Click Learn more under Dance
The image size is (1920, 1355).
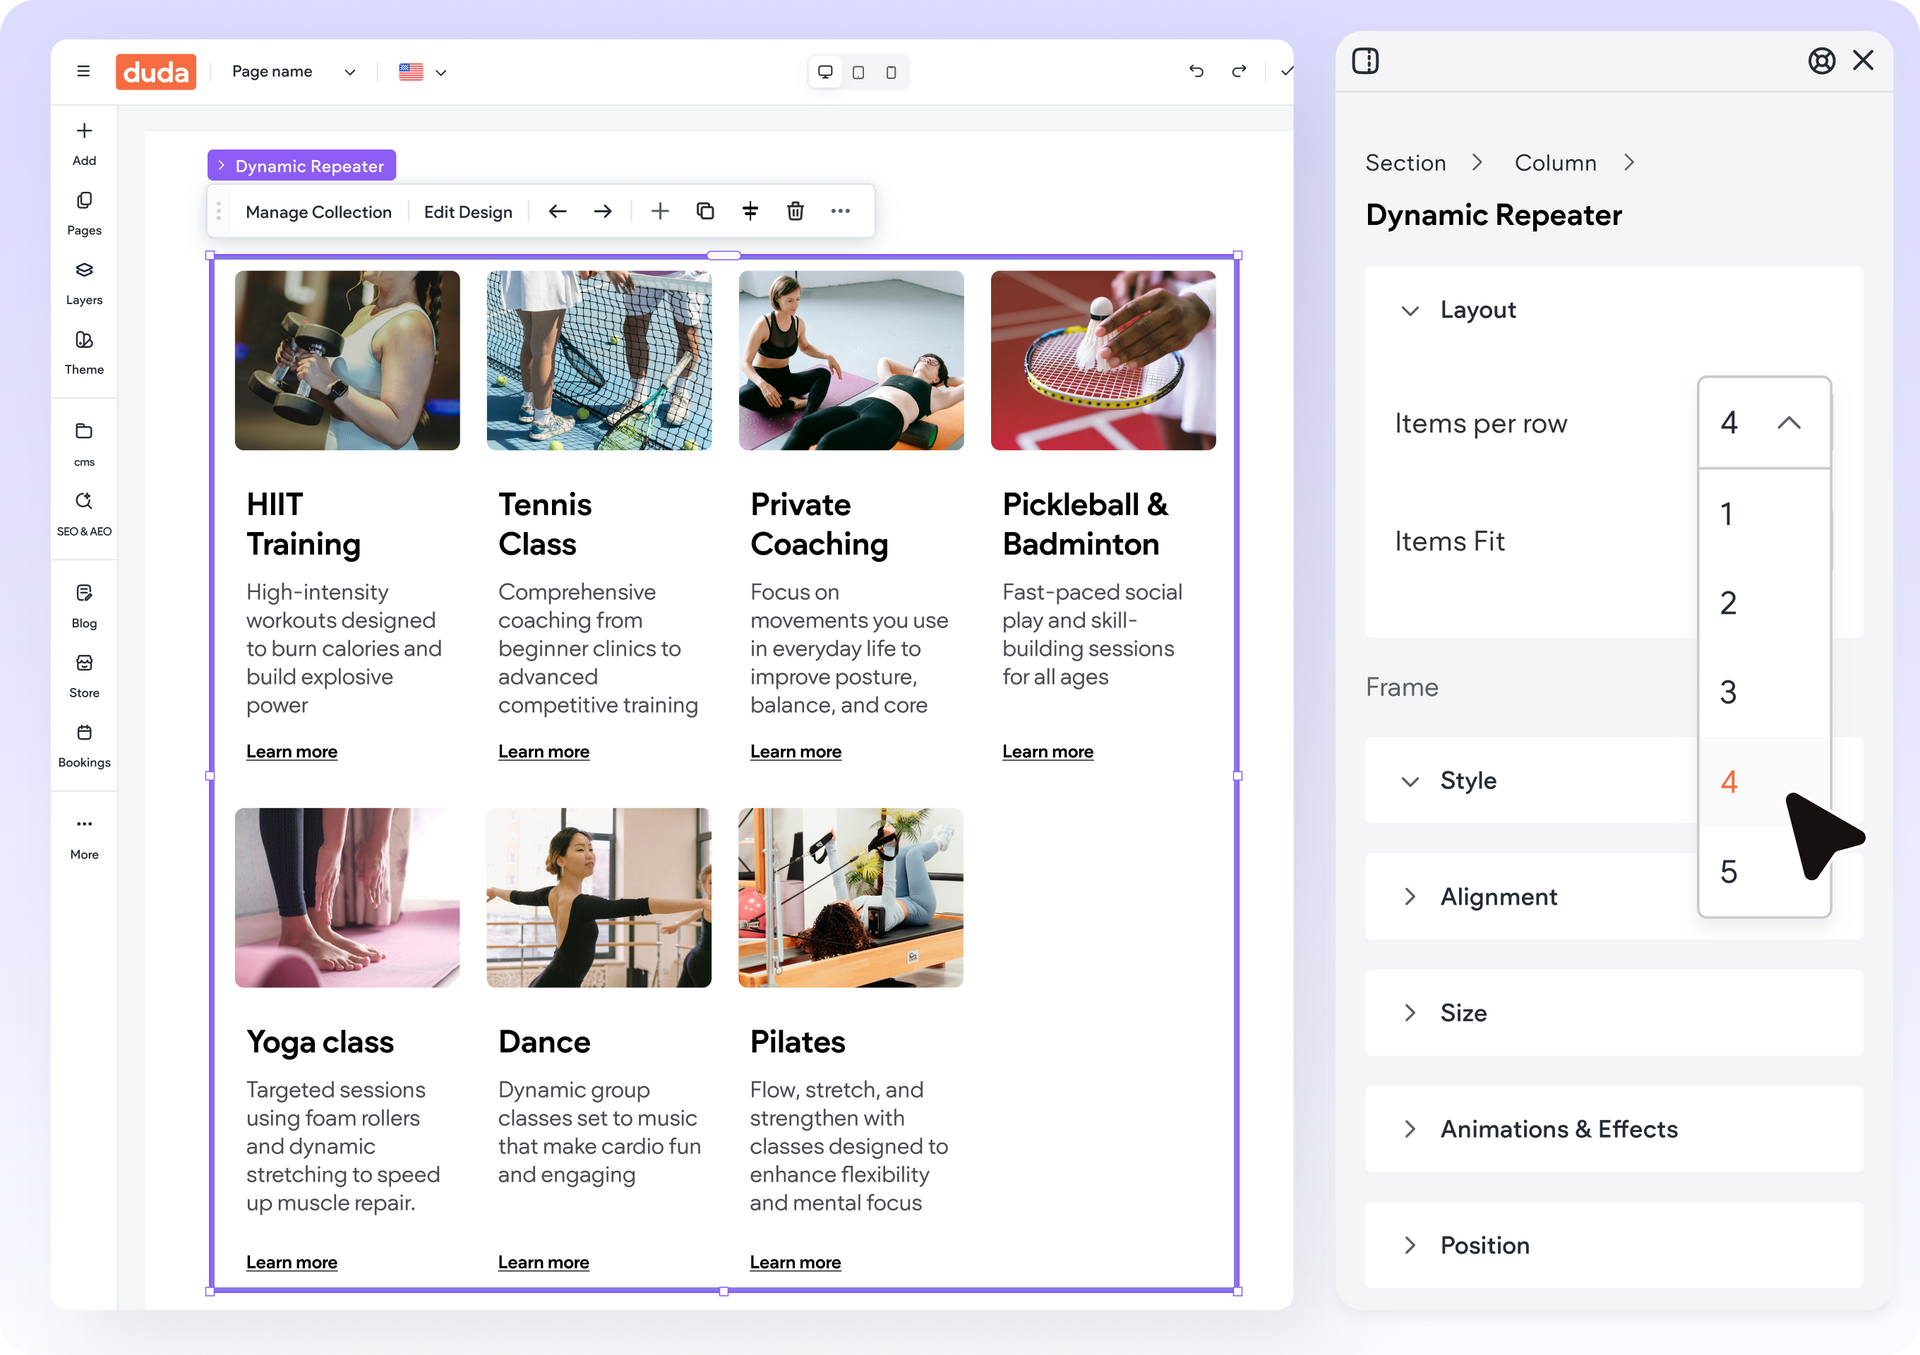544,1262
